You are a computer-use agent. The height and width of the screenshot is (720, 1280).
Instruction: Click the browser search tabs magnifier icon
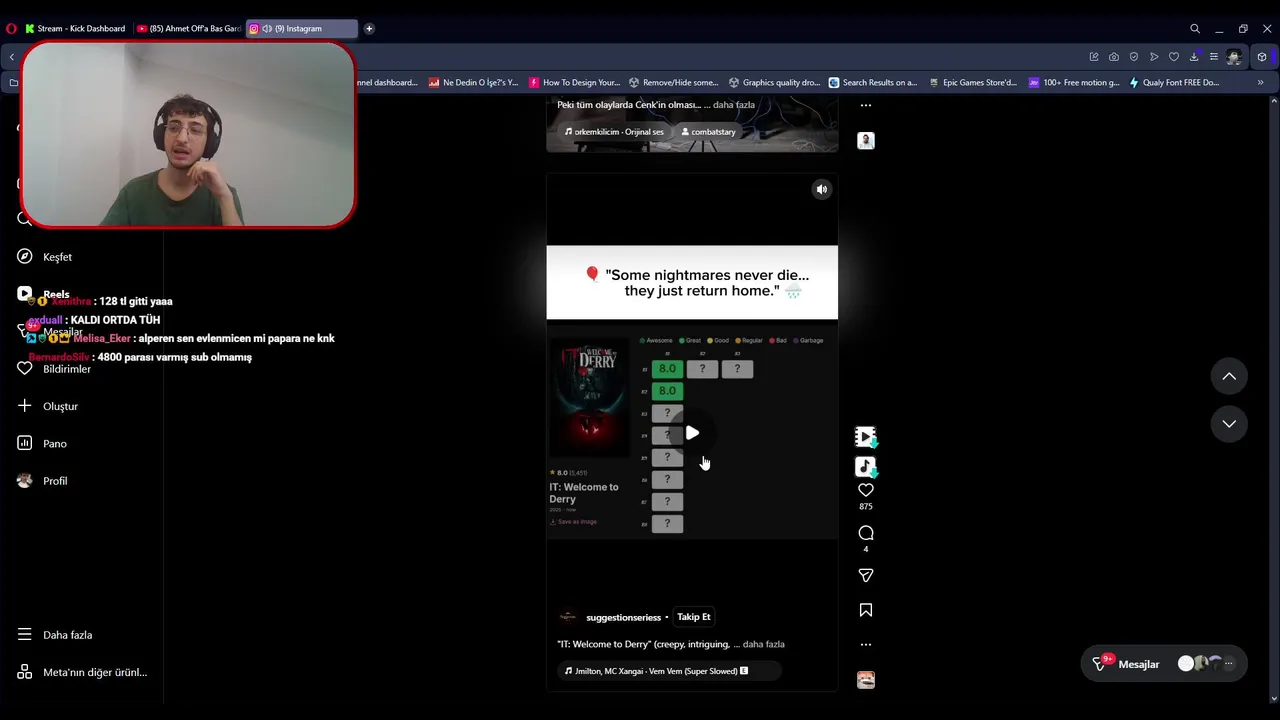point(1195,29)
